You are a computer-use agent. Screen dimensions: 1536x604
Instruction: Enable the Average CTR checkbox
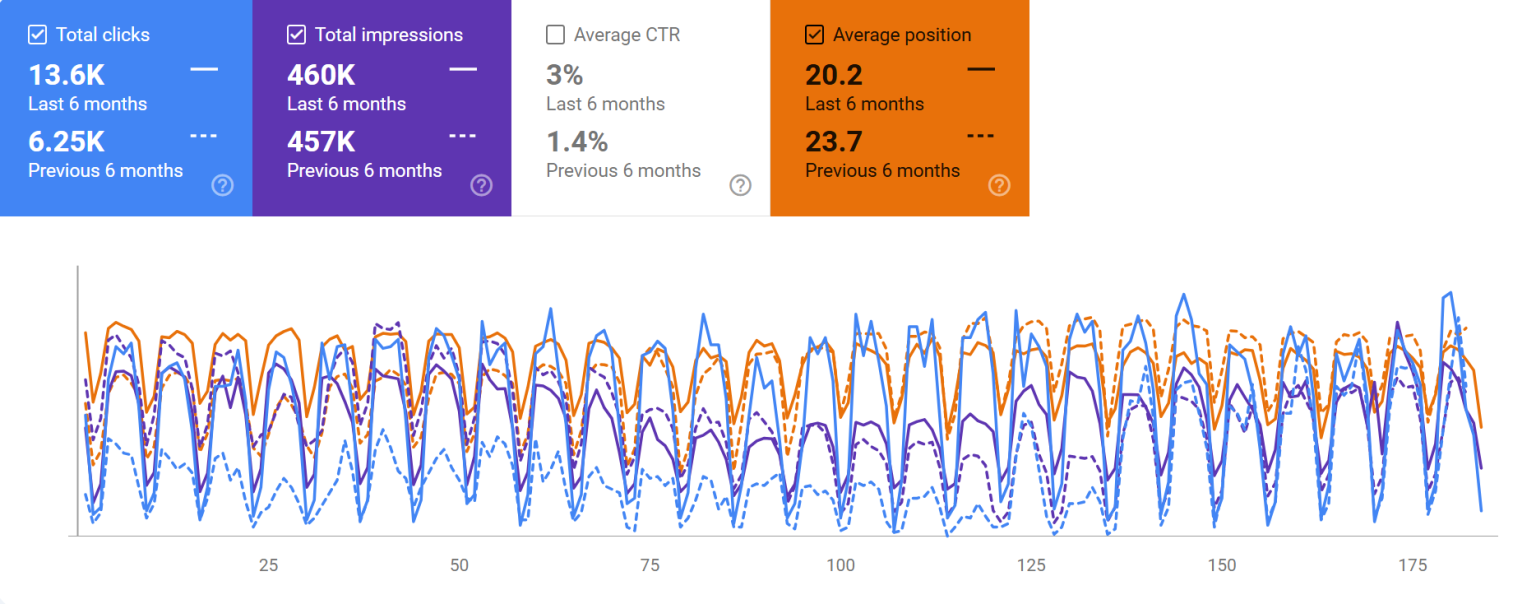pos(555,34)
